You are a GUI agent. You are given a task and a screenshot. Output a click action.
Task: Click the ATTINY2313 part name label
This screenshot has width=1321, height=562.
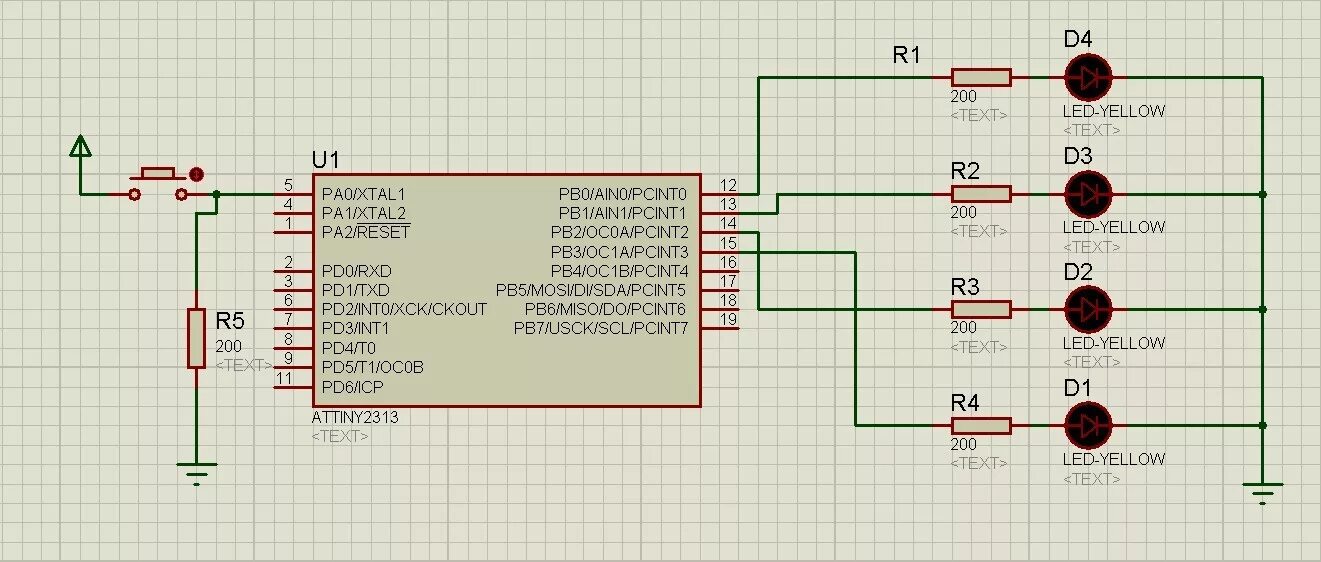355,417
